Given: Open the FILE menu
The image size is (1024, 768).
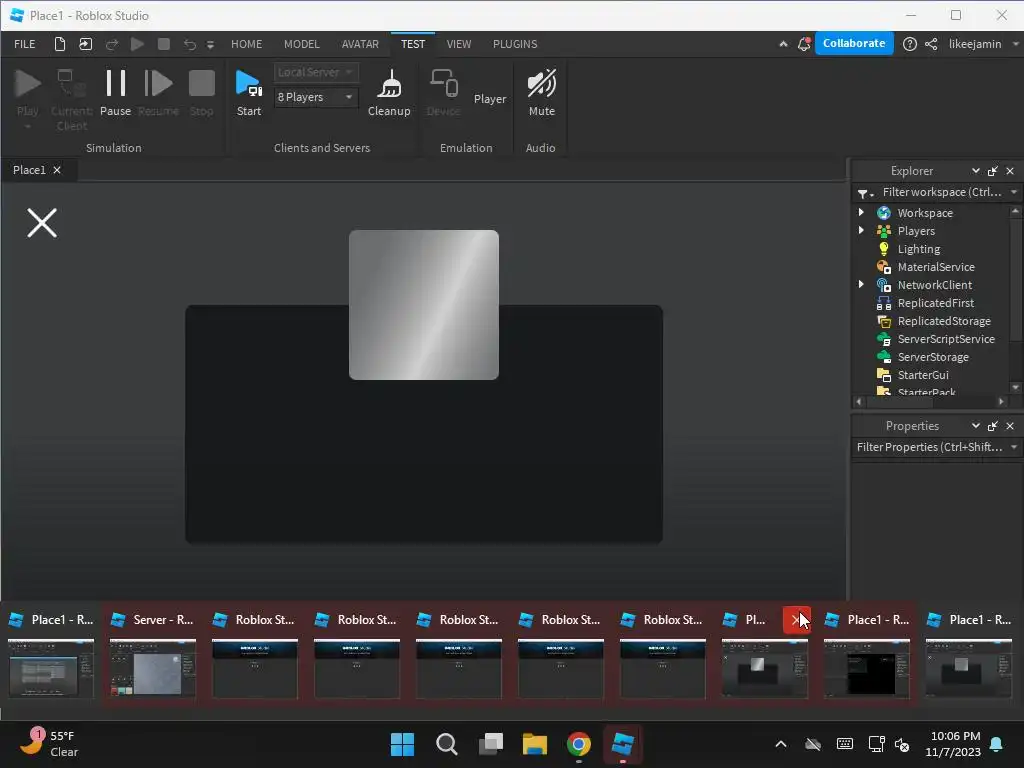Looking at the screenshot, I should [25, 44].
